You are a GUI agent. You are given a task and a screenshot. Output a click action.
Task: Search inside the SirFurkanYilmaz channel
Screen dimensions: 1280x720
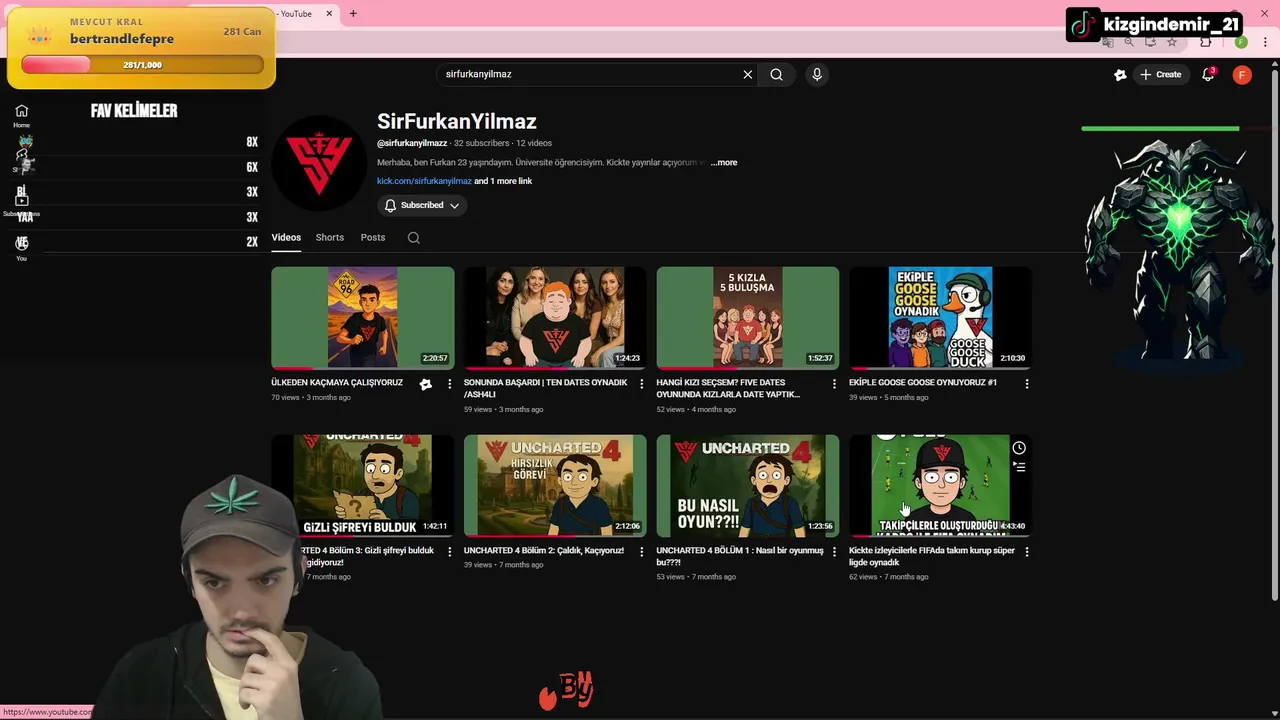[413, 238]
